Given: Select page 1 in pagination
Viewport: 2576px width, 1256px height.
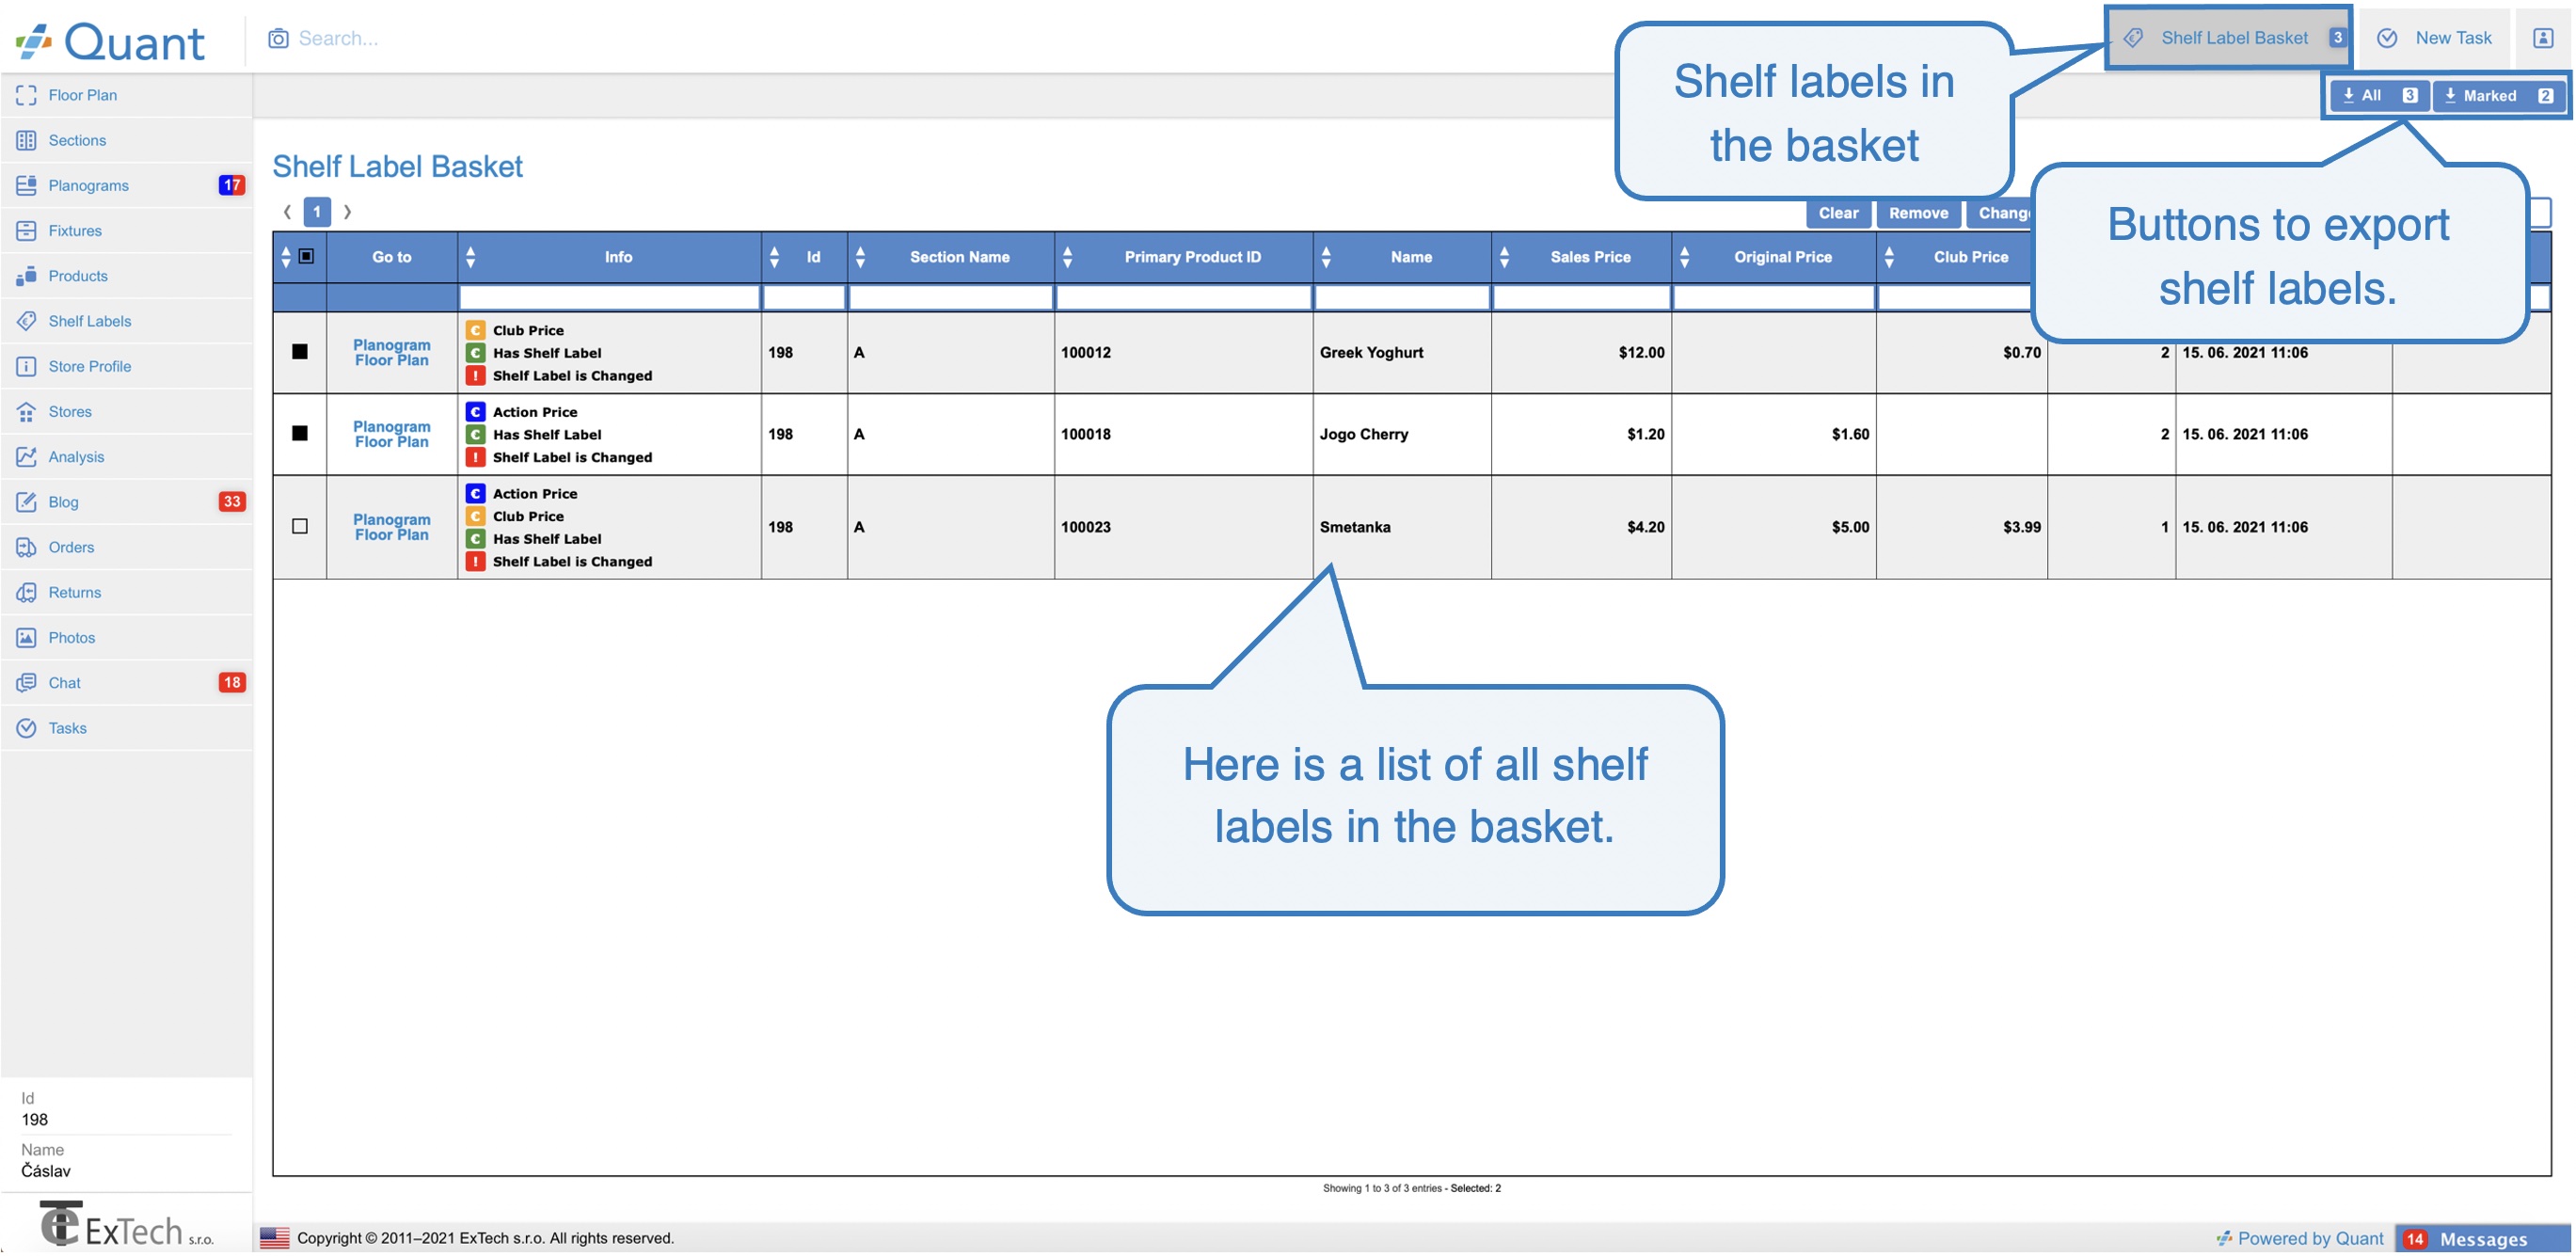Looking at the screenshot, I should click(317, 211).
